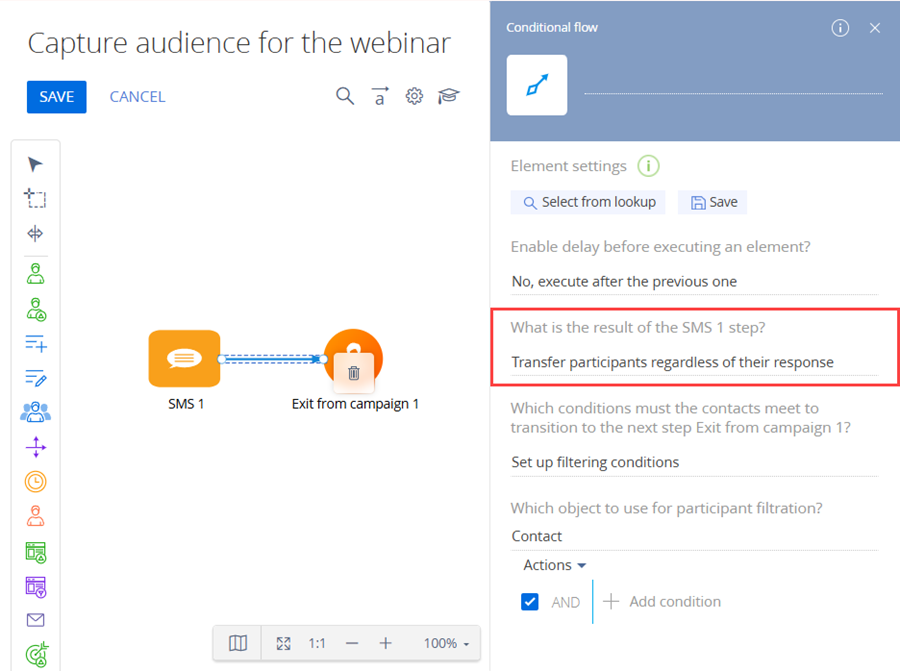
Task: Open the academy graduation cap icon
Action: point(449,96)
